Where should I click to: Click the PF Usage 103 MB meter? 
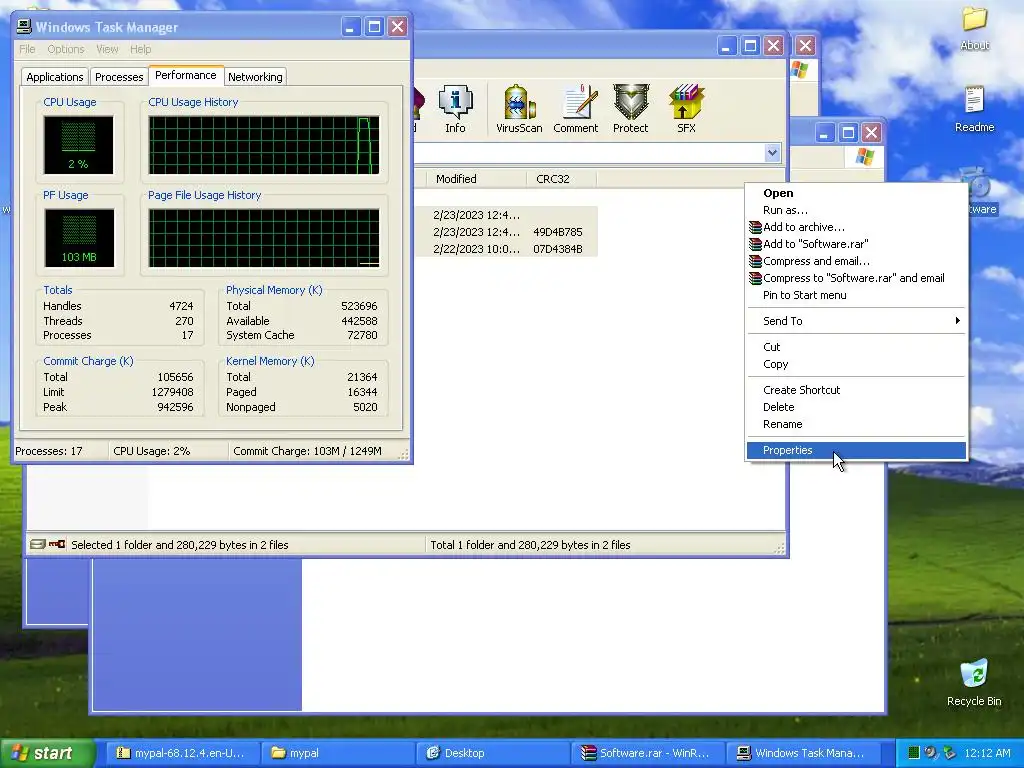click(x=79, y=238)
